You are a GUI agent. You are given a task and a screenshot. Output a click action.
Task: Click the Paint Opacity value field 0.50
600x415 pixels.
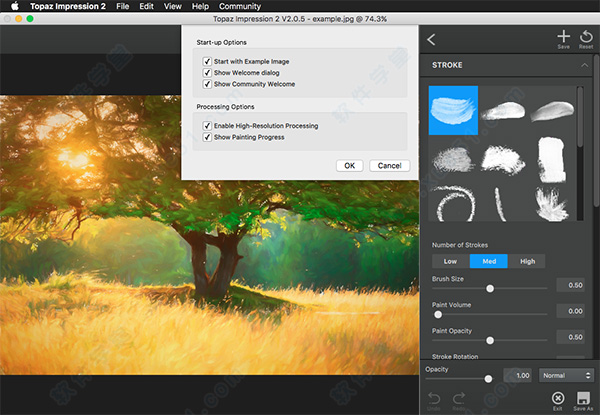pyautogui.click(x=571, y=337)
